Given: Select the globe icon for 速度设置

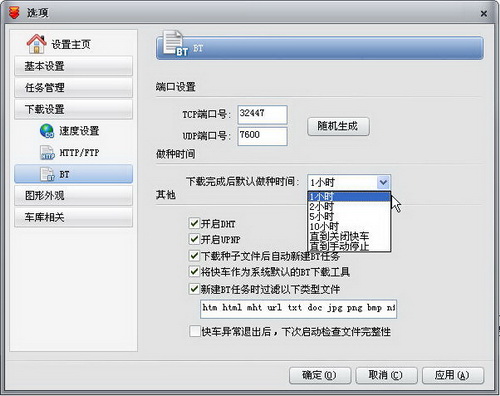Looking at the screenshot, I should coord(47,131).
